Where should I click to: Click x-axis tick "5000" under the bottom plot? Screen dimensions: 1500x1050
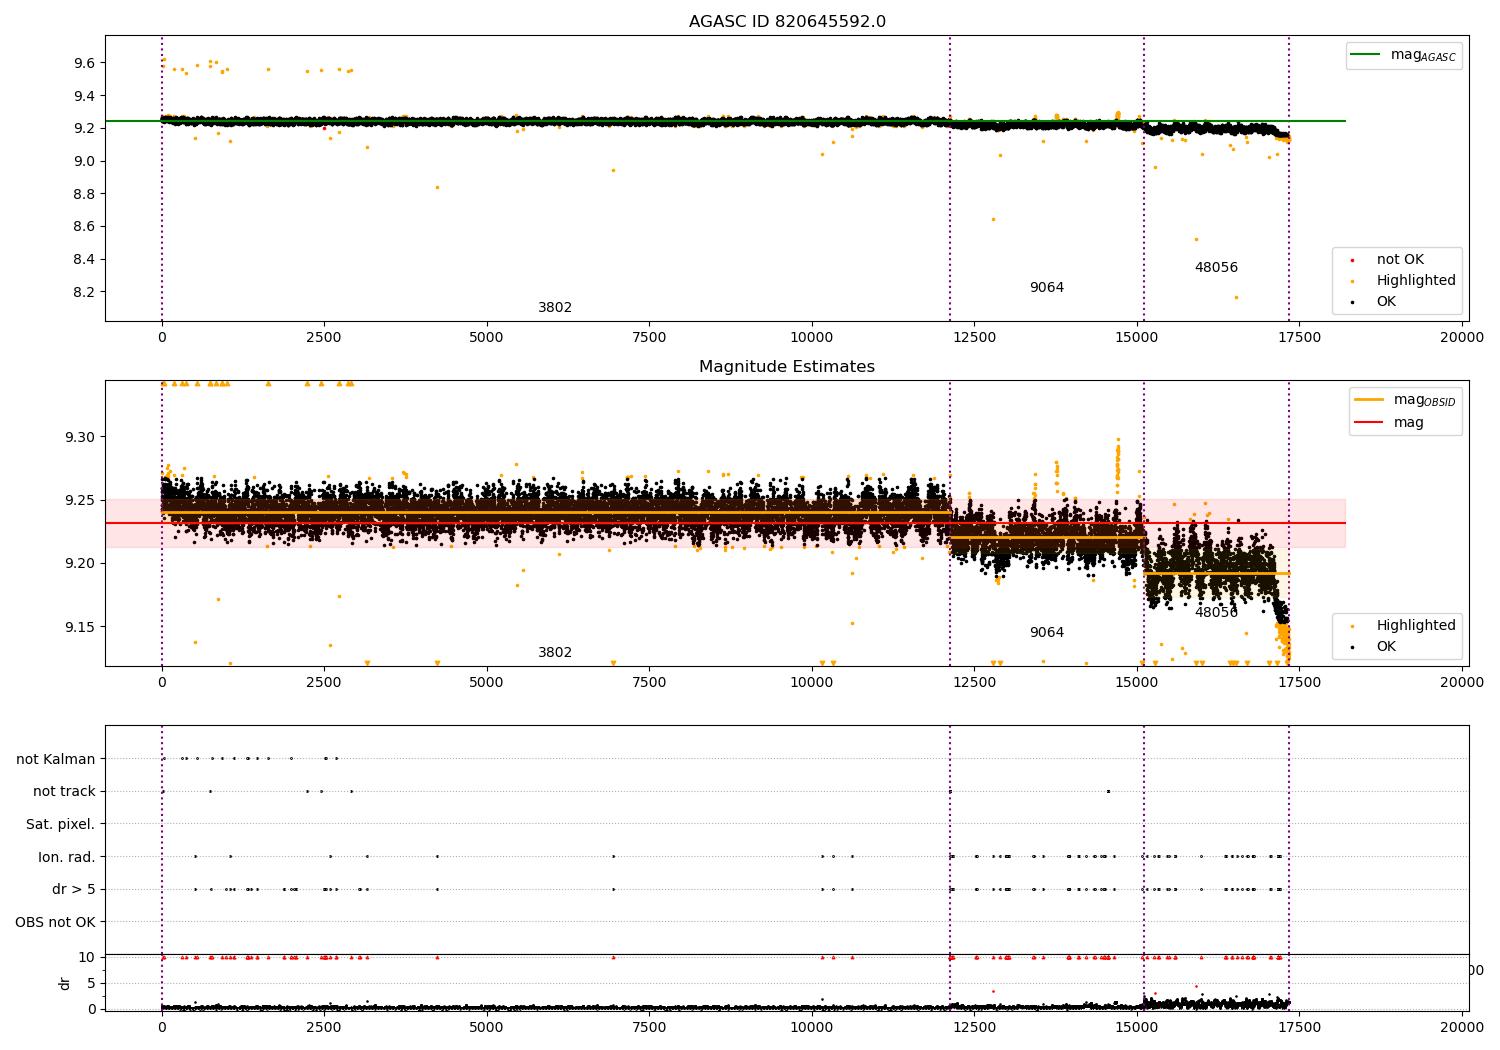pos(487,1028)
